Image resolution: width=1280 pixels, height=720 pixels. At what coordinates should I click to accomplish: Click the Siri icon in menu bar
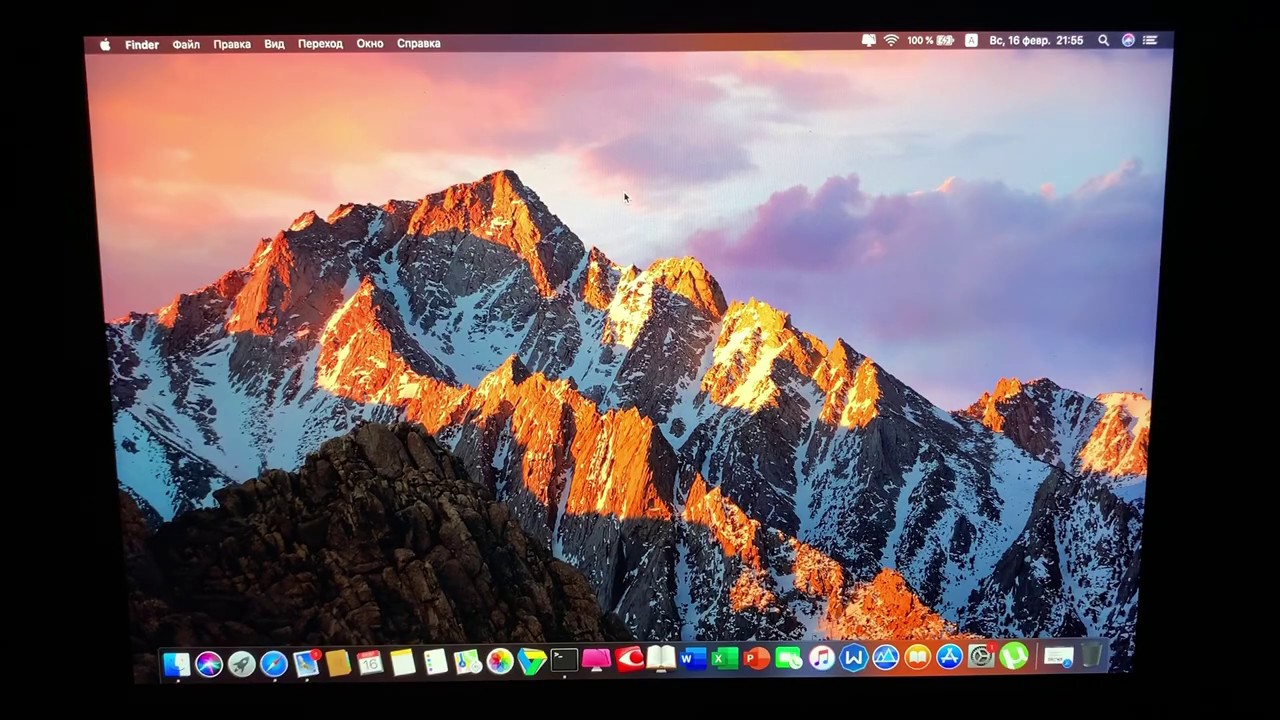pyautogui.click(x=1128, y=41)
